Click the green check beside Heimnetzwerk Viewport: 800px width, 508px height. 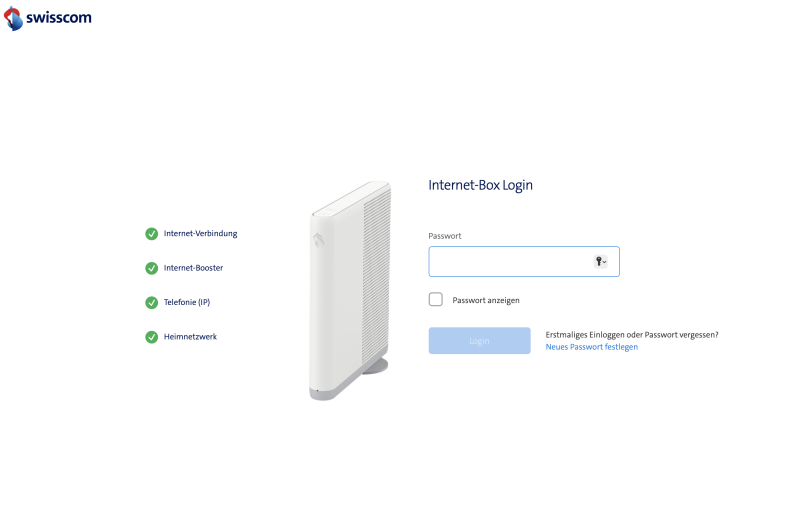(152, 337)
